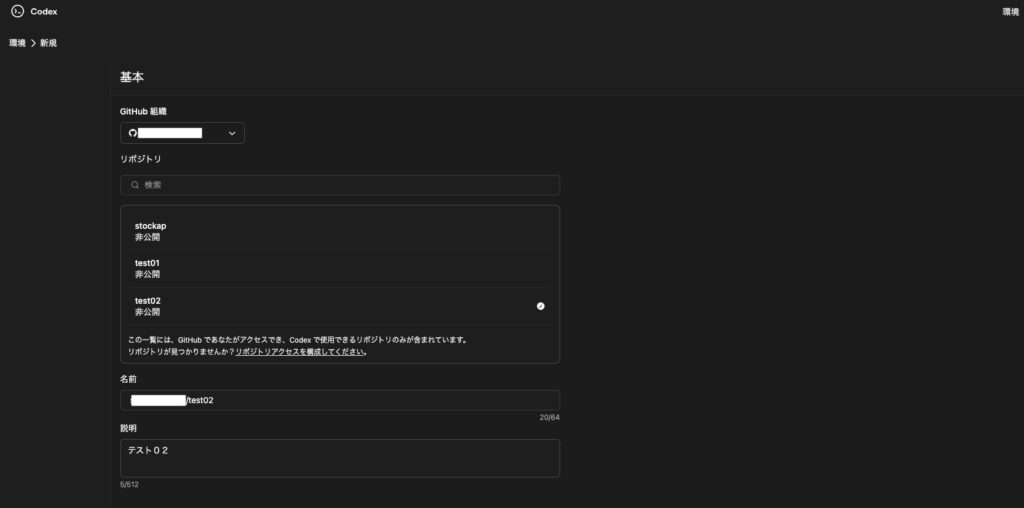Click the 基本 section heading
The image size is (1024, 508).
132,77
